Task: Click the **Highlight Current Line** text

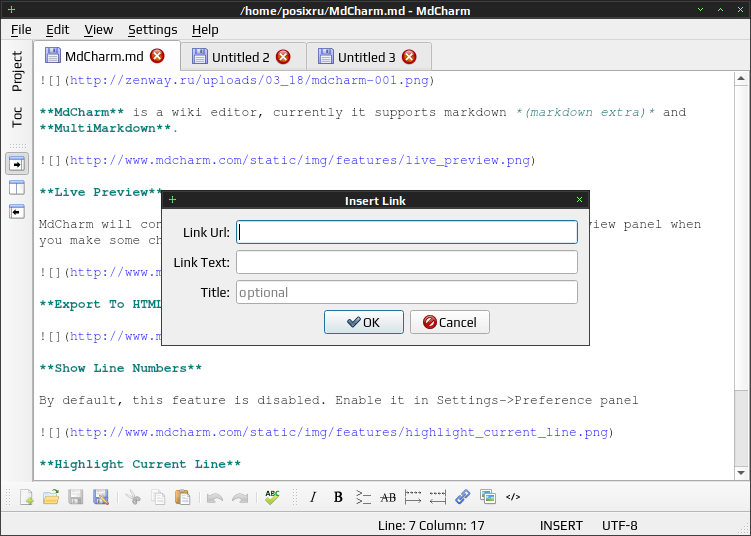Action: pyautogui.click(x=140, y=464)
